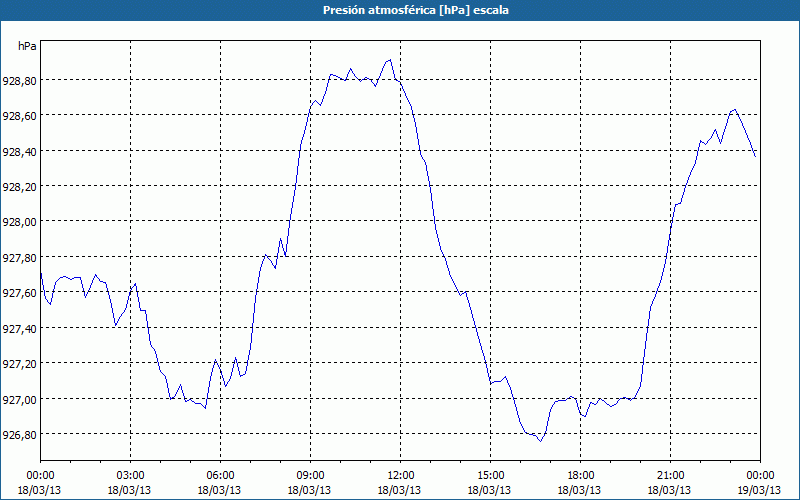Click the 15:00 x-axis time label

tap(490, 476)
